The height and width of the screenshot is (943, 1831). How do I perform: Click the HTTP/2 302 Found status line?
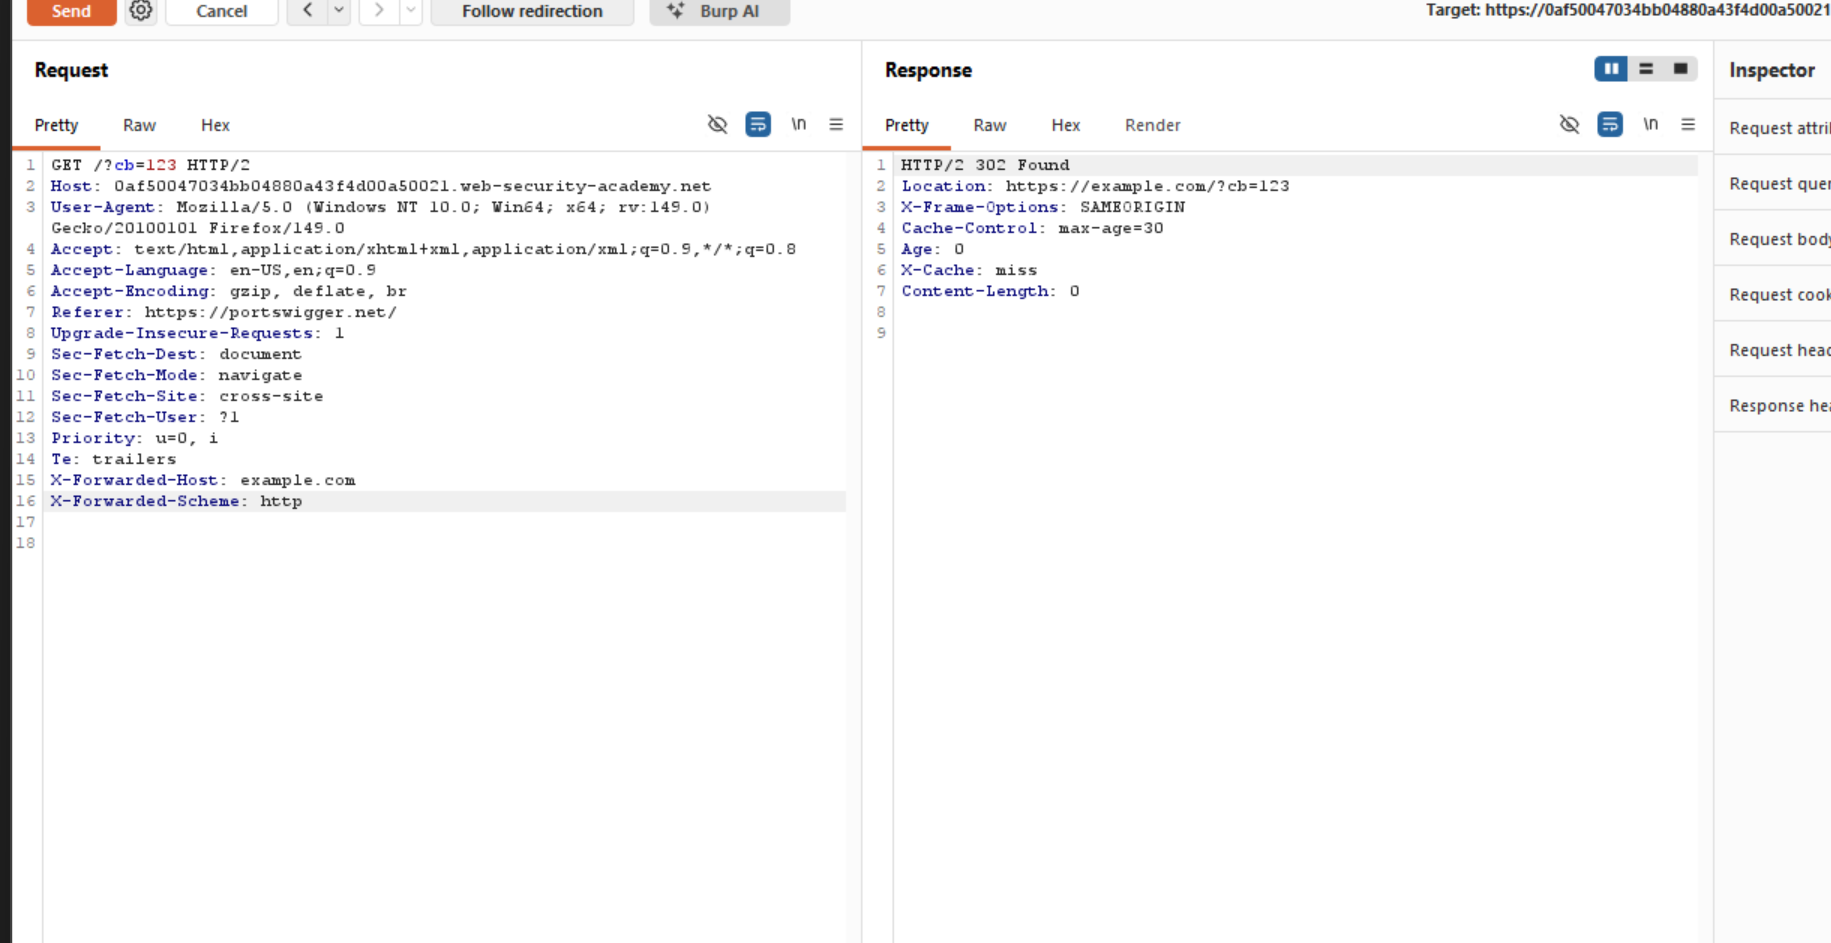pyautogui.click(x=985, y=165)
